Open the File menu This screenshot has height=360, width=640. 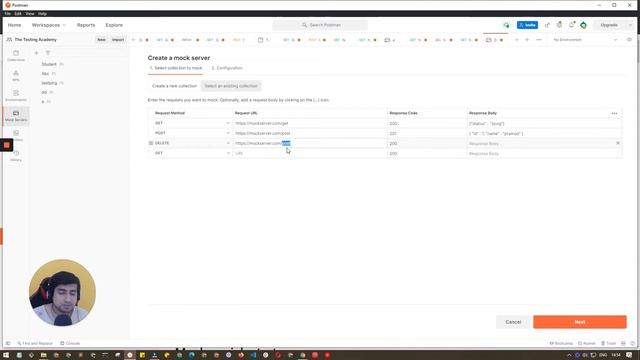point(7,13)
